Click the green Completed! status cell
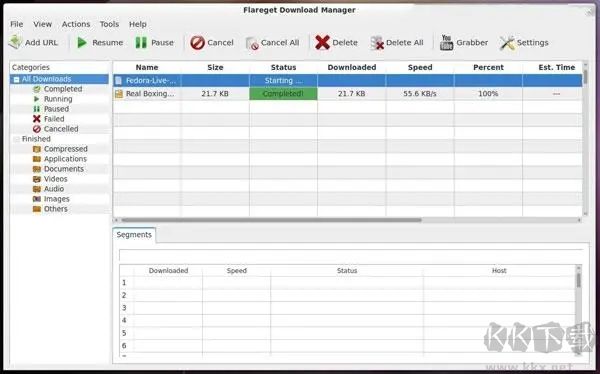This screenshot has width=600, height=374. [x=284, y=93]
